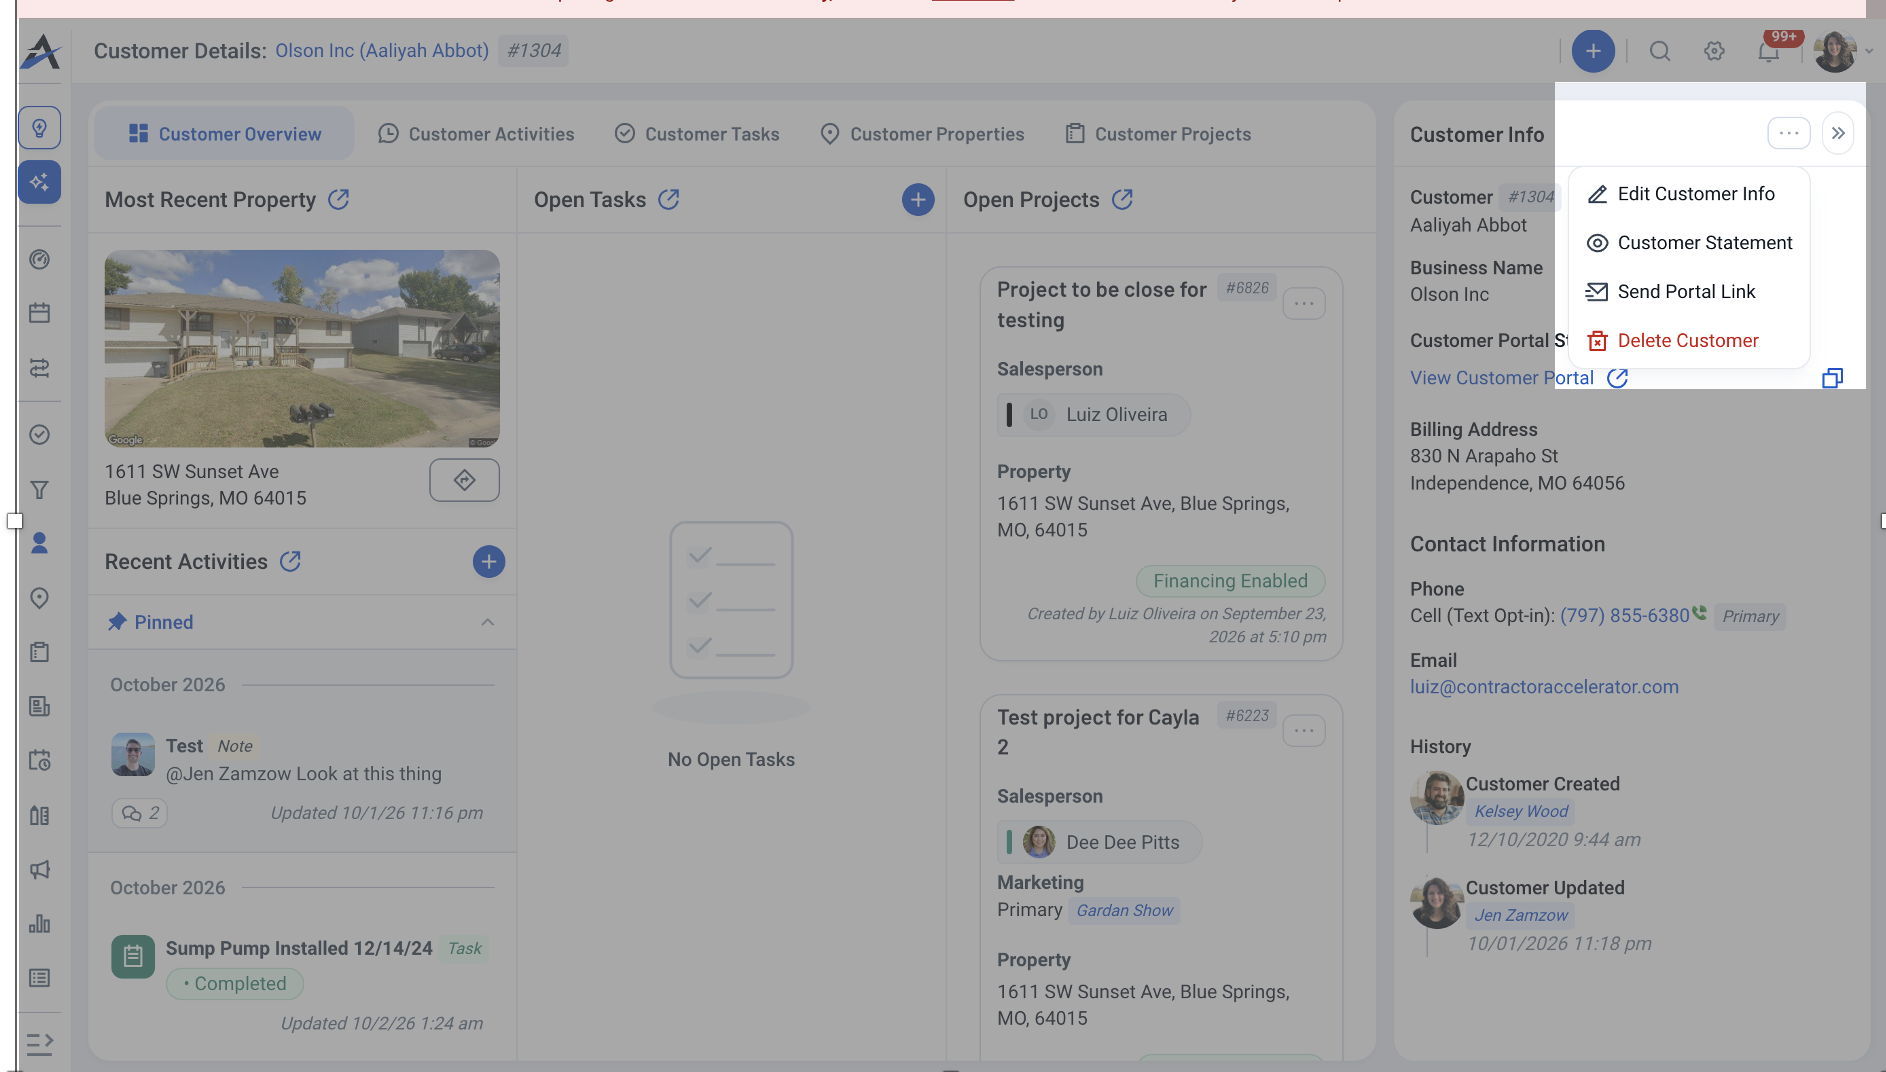
Task: Switch to Customer Activities tab
Action: click(x=476, y=134)
